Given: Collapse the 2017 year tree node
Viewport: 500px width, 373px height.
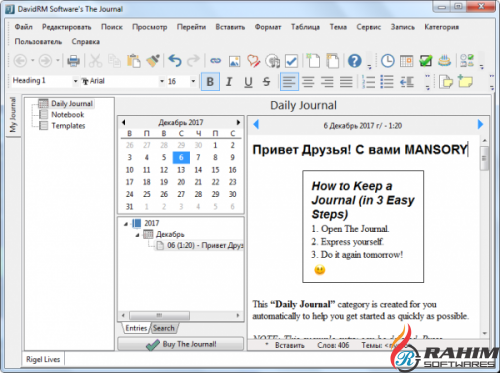Looking at the screenshot, I should point(126,224).
